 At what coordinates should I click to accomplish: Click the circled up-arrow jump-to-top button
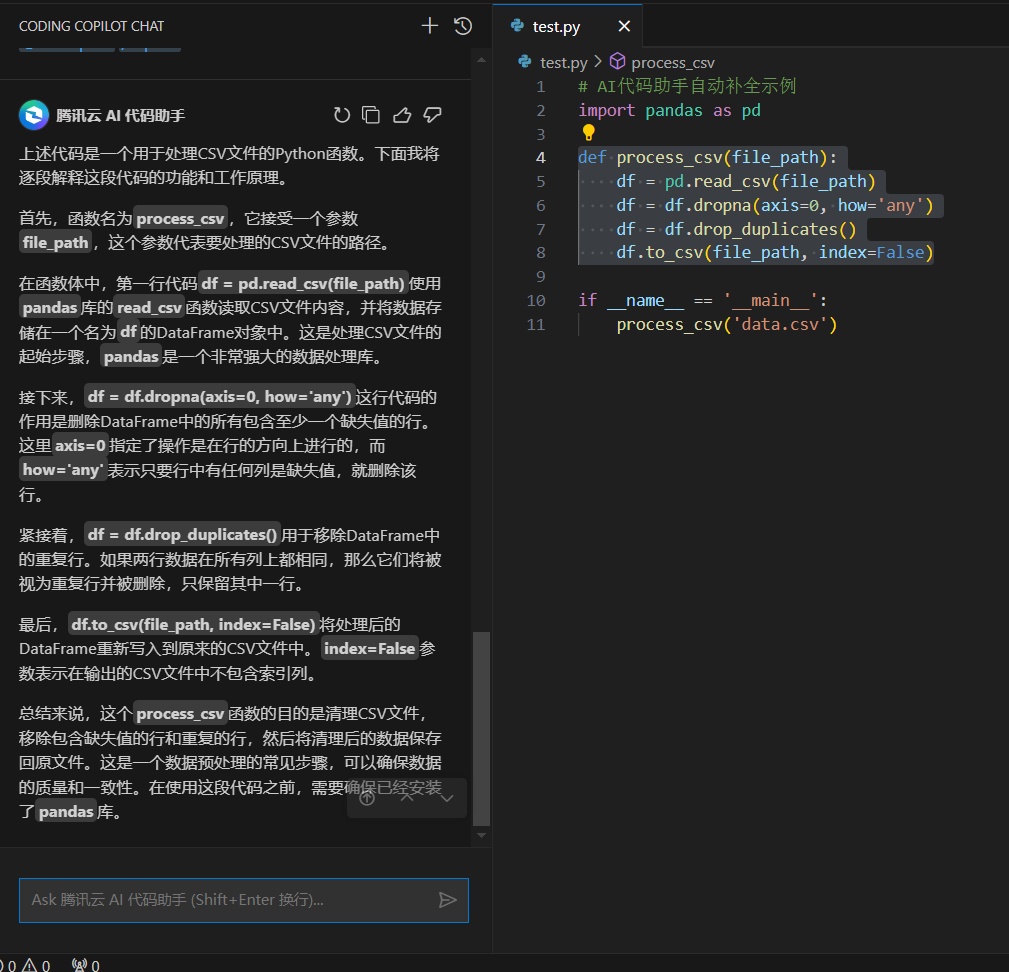[x=367, y=798]
